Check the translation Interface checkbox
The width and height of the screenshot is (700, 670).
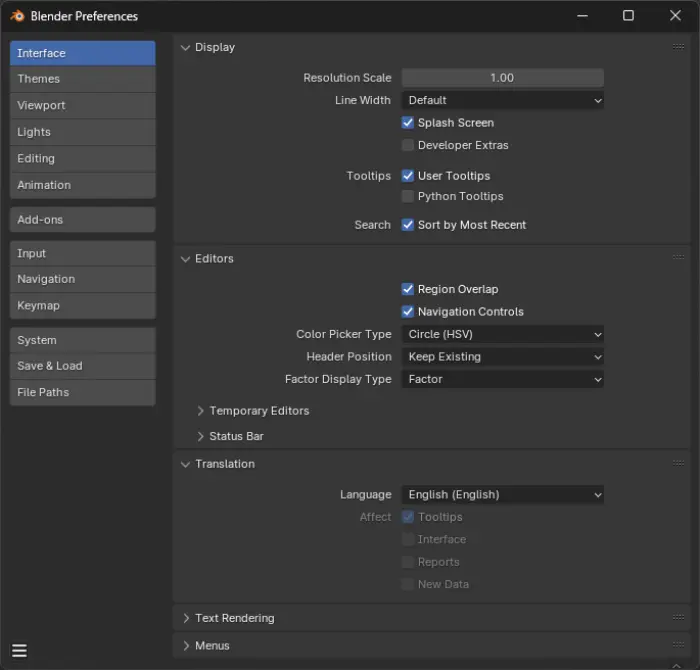coord(408,539)
